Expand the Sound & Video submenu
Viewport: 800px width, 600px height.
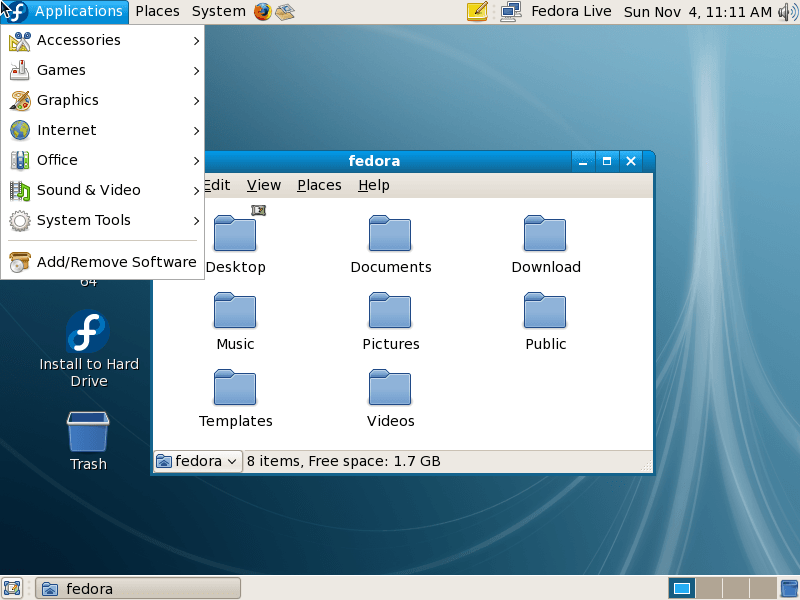pyautogui.click(x=103, y=191)
